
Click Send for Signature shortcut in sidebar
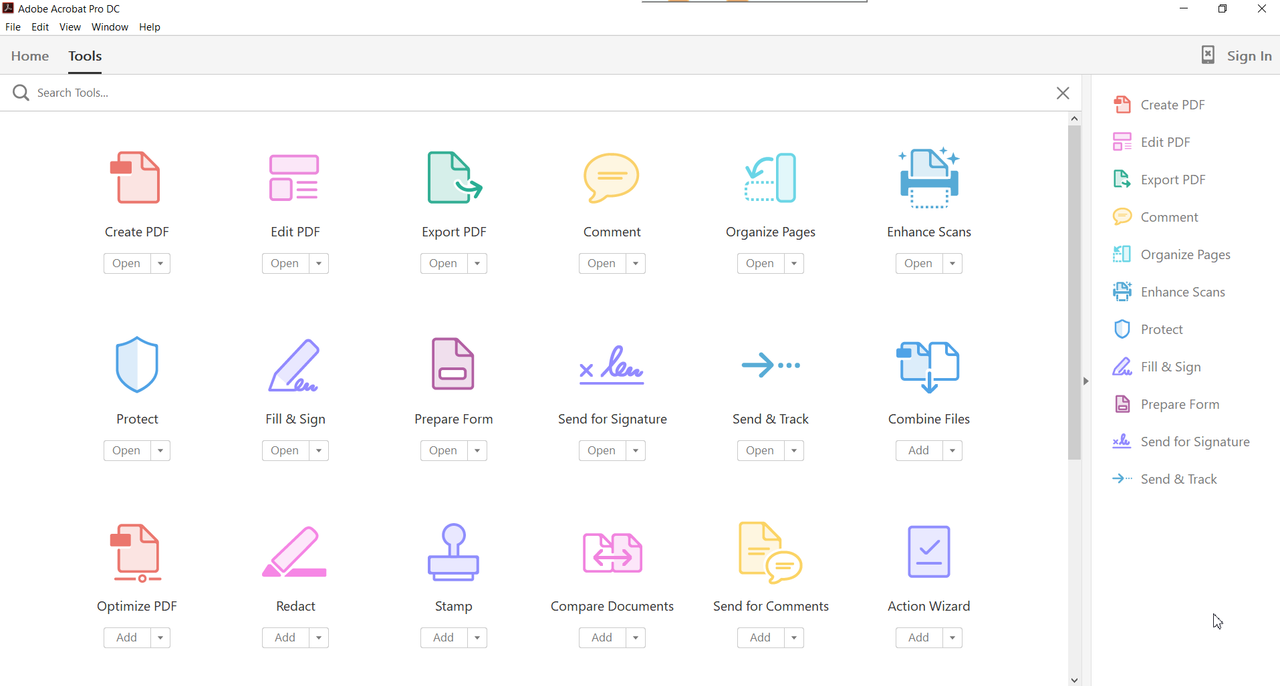coord(1181,442)
